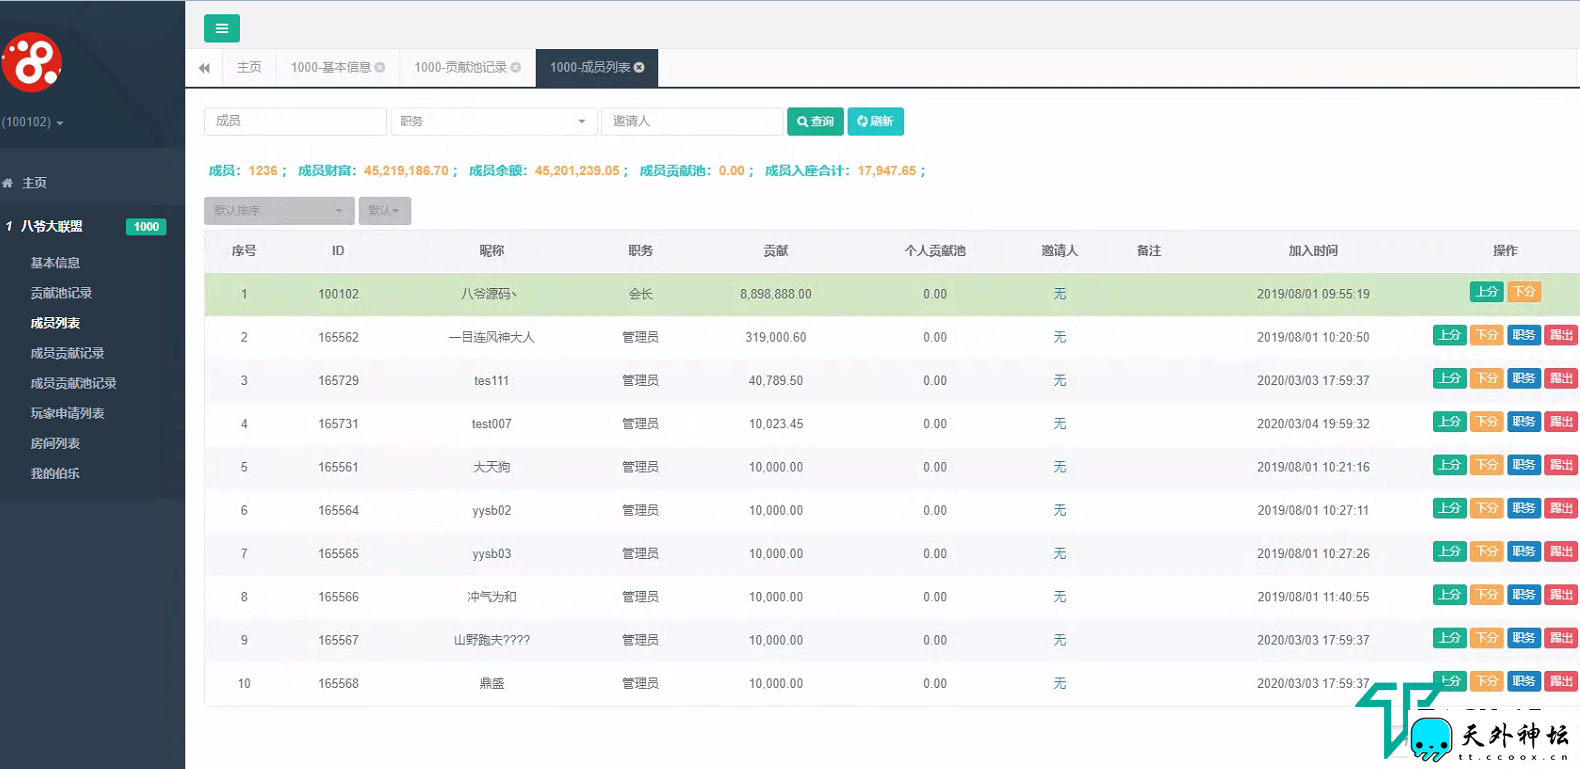Click the 邀请人 input field
The height and width of the screenshot is (769, 1580).
point(692,121)
